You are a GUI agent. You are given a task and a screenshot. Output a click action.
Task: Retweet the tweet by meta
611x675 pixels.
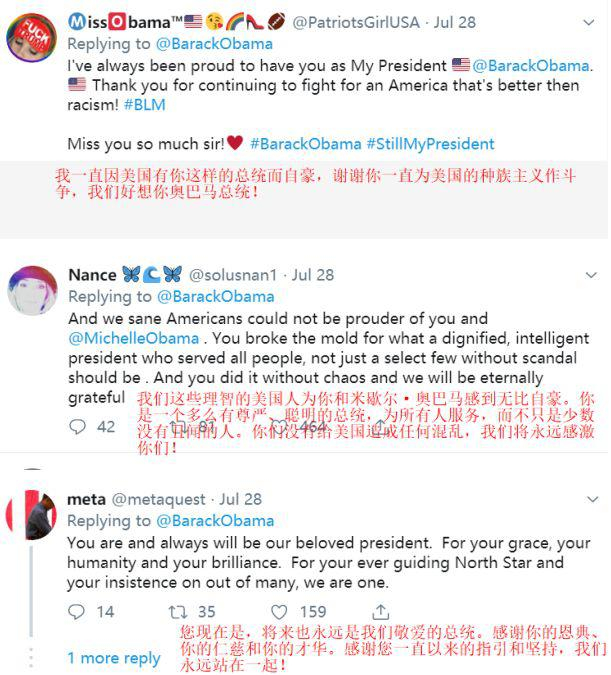point(176,611)
